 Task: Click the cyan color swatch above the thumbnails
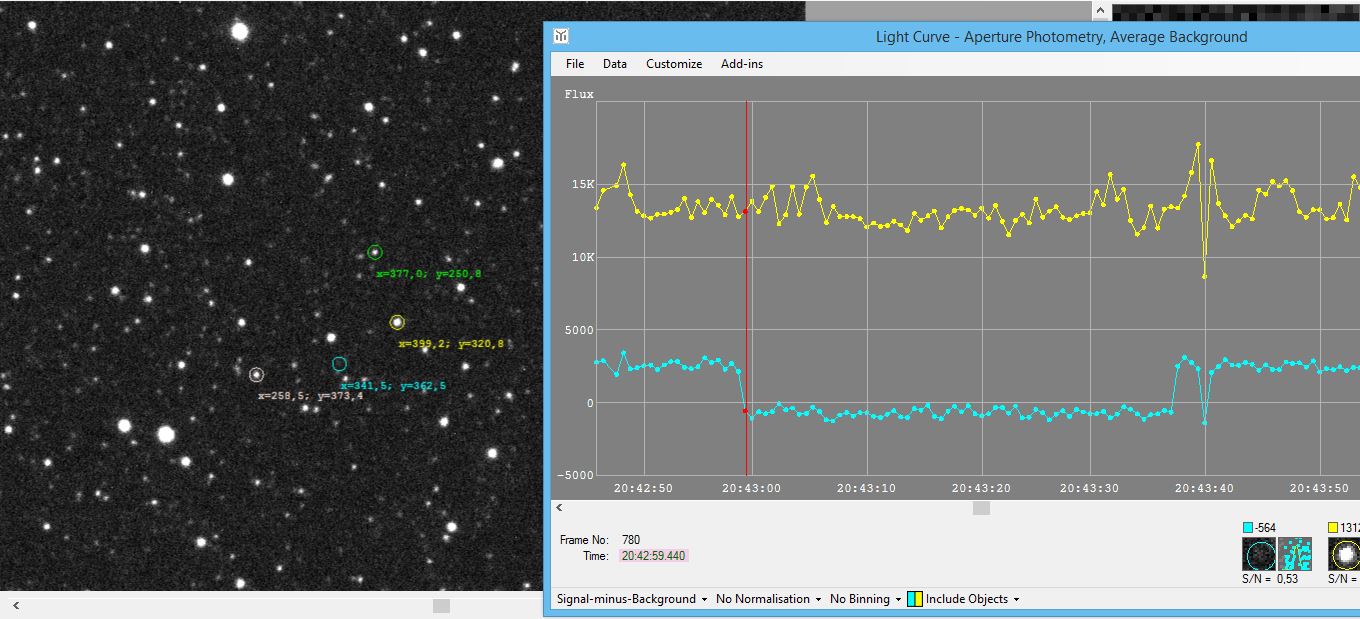pos(1248,528)
